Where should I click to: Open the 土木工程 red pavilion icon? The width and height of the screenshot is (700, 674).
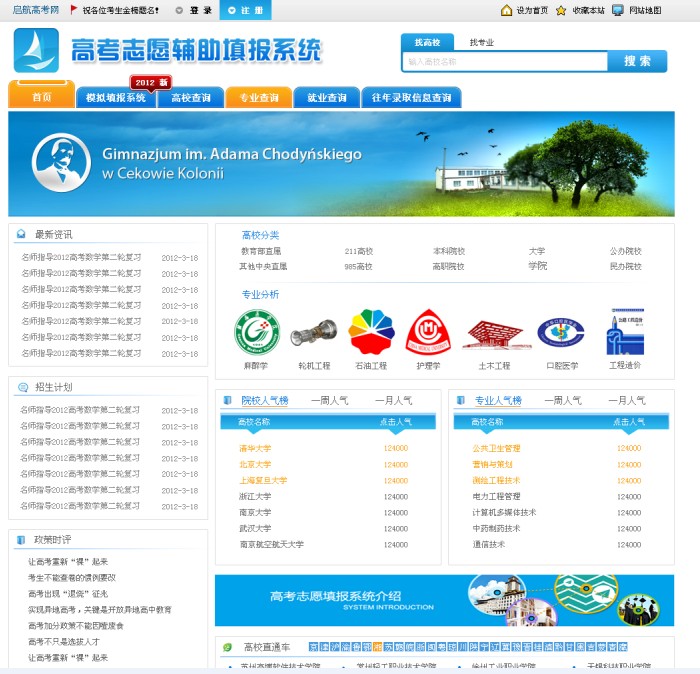495,334
